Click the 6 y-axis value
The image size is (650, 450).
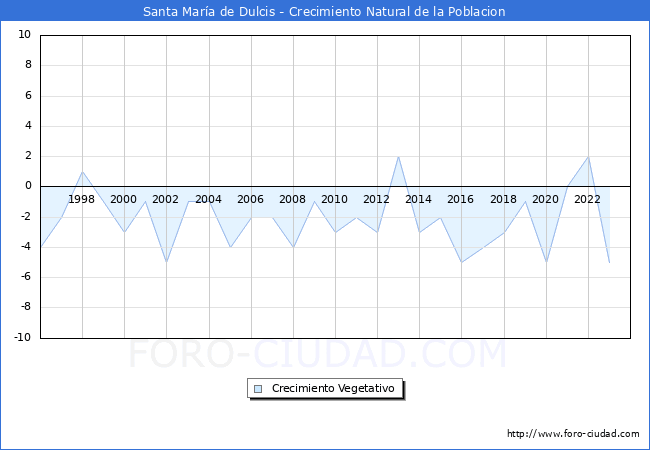[28, 95]
